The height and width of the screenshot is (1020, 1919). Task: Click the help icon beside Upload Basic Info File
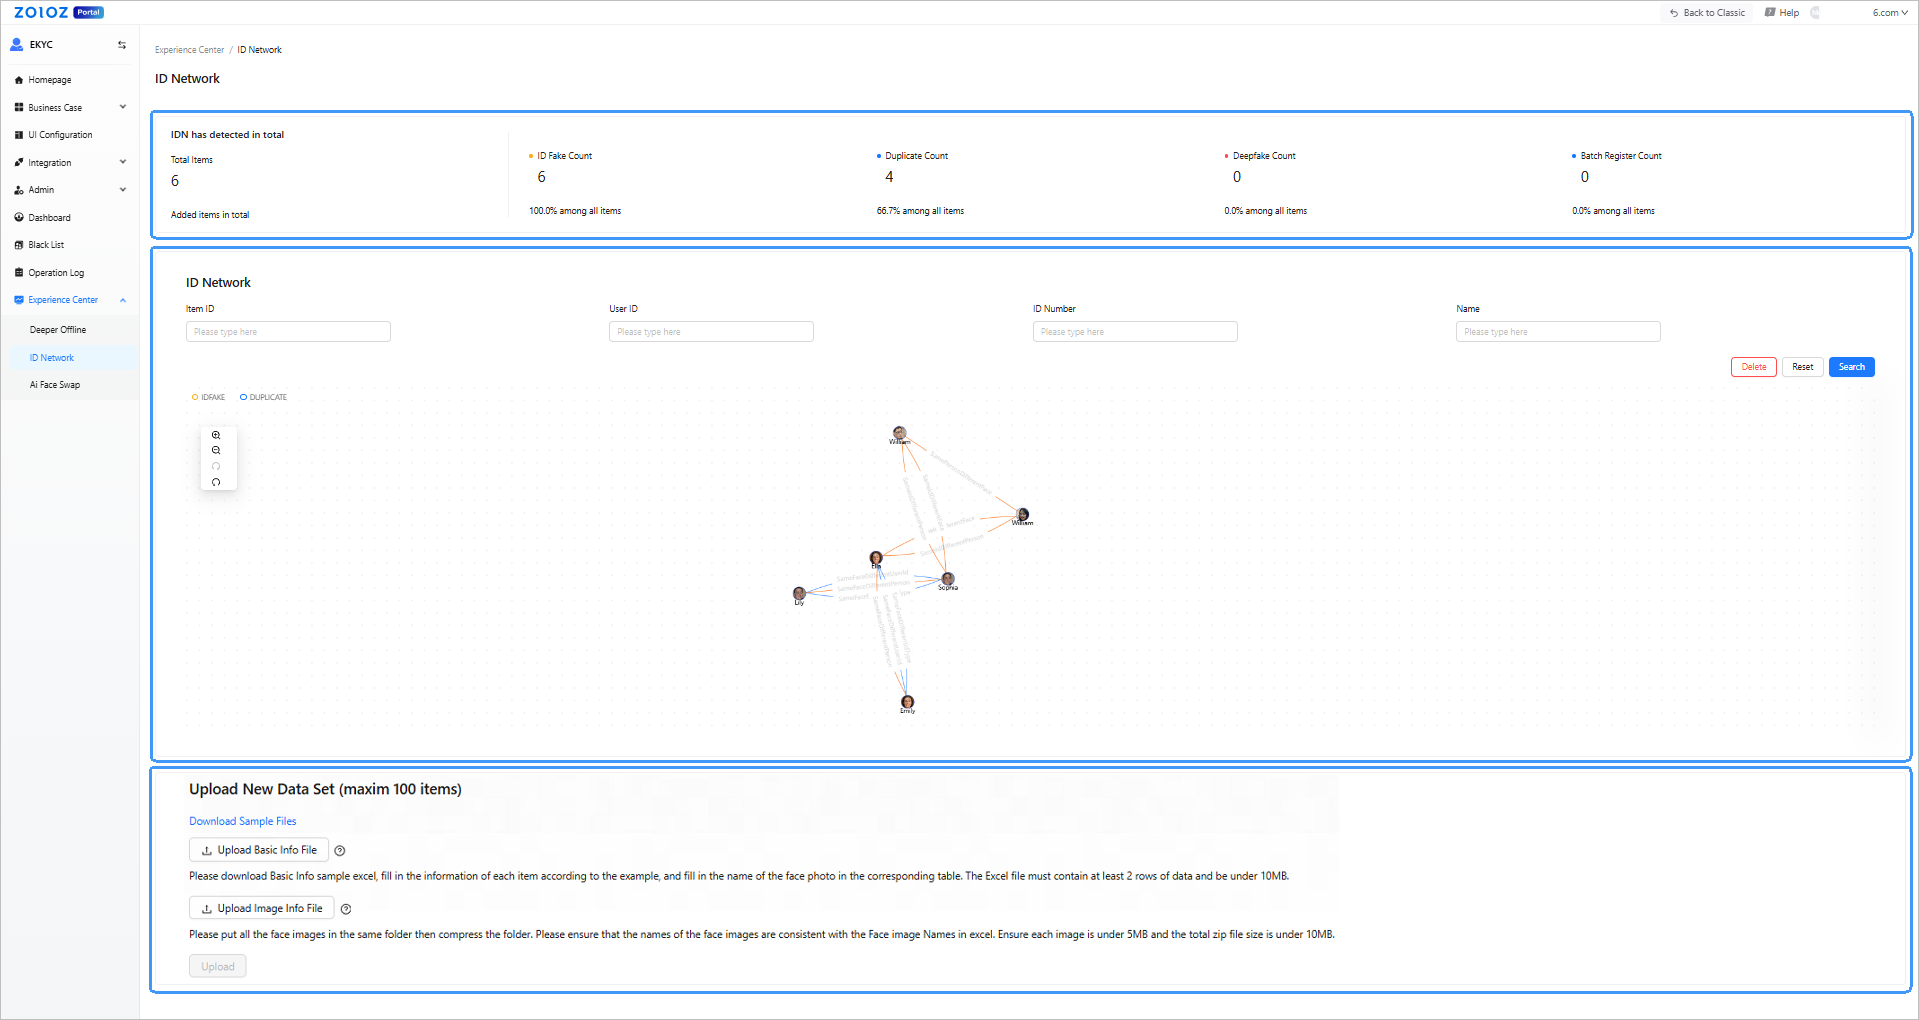[x=340, y=851]
